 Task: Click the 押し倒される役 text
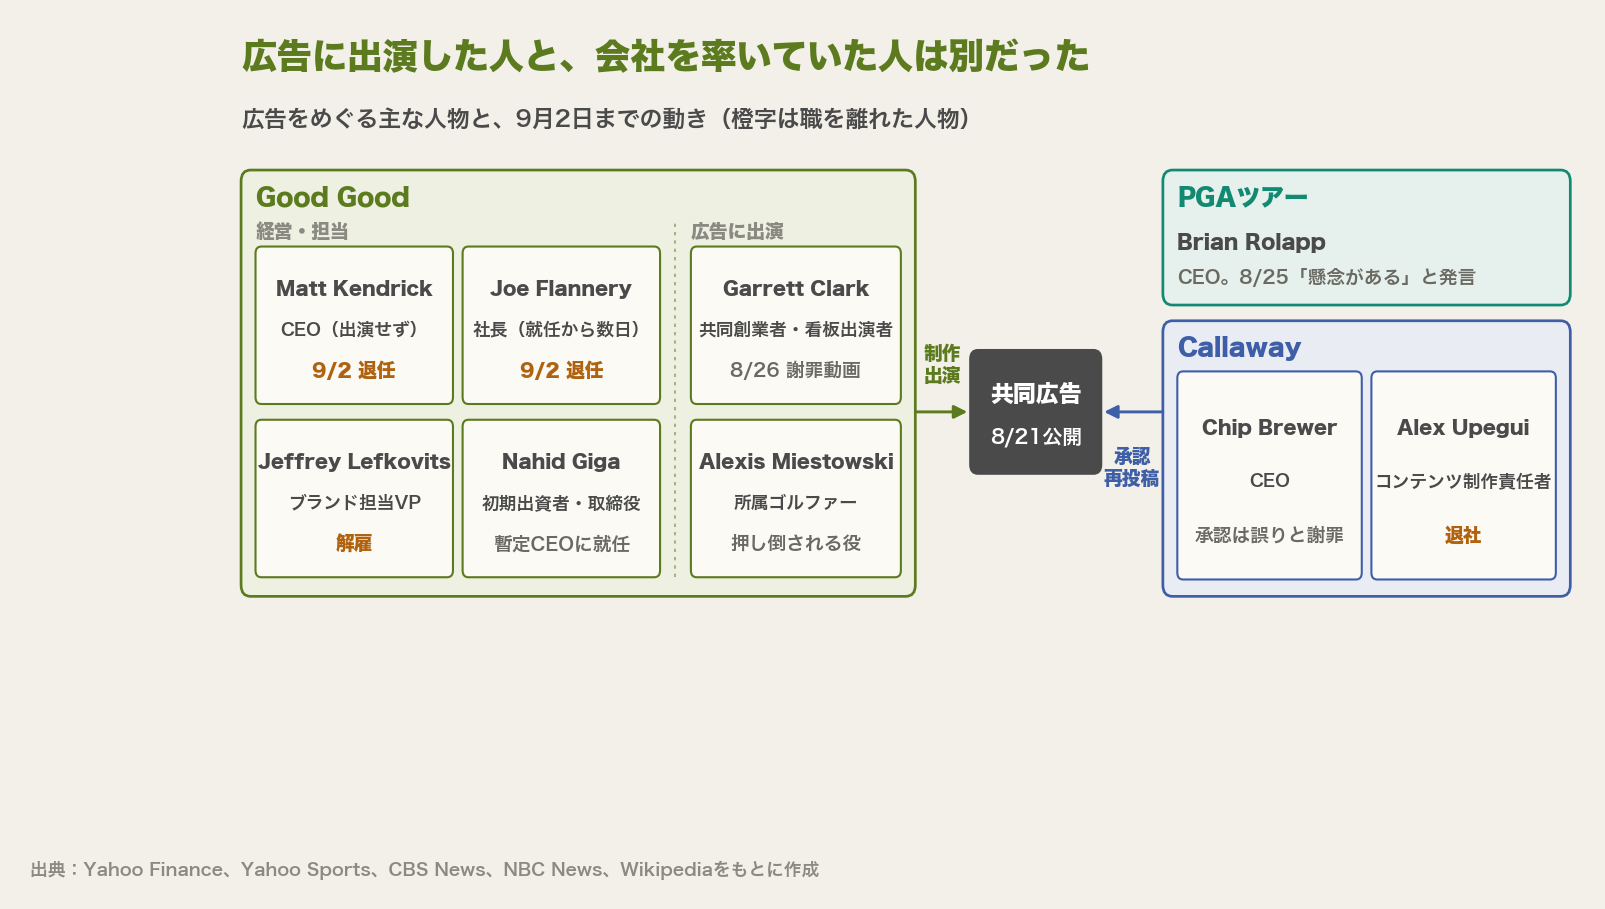point(796,543)
